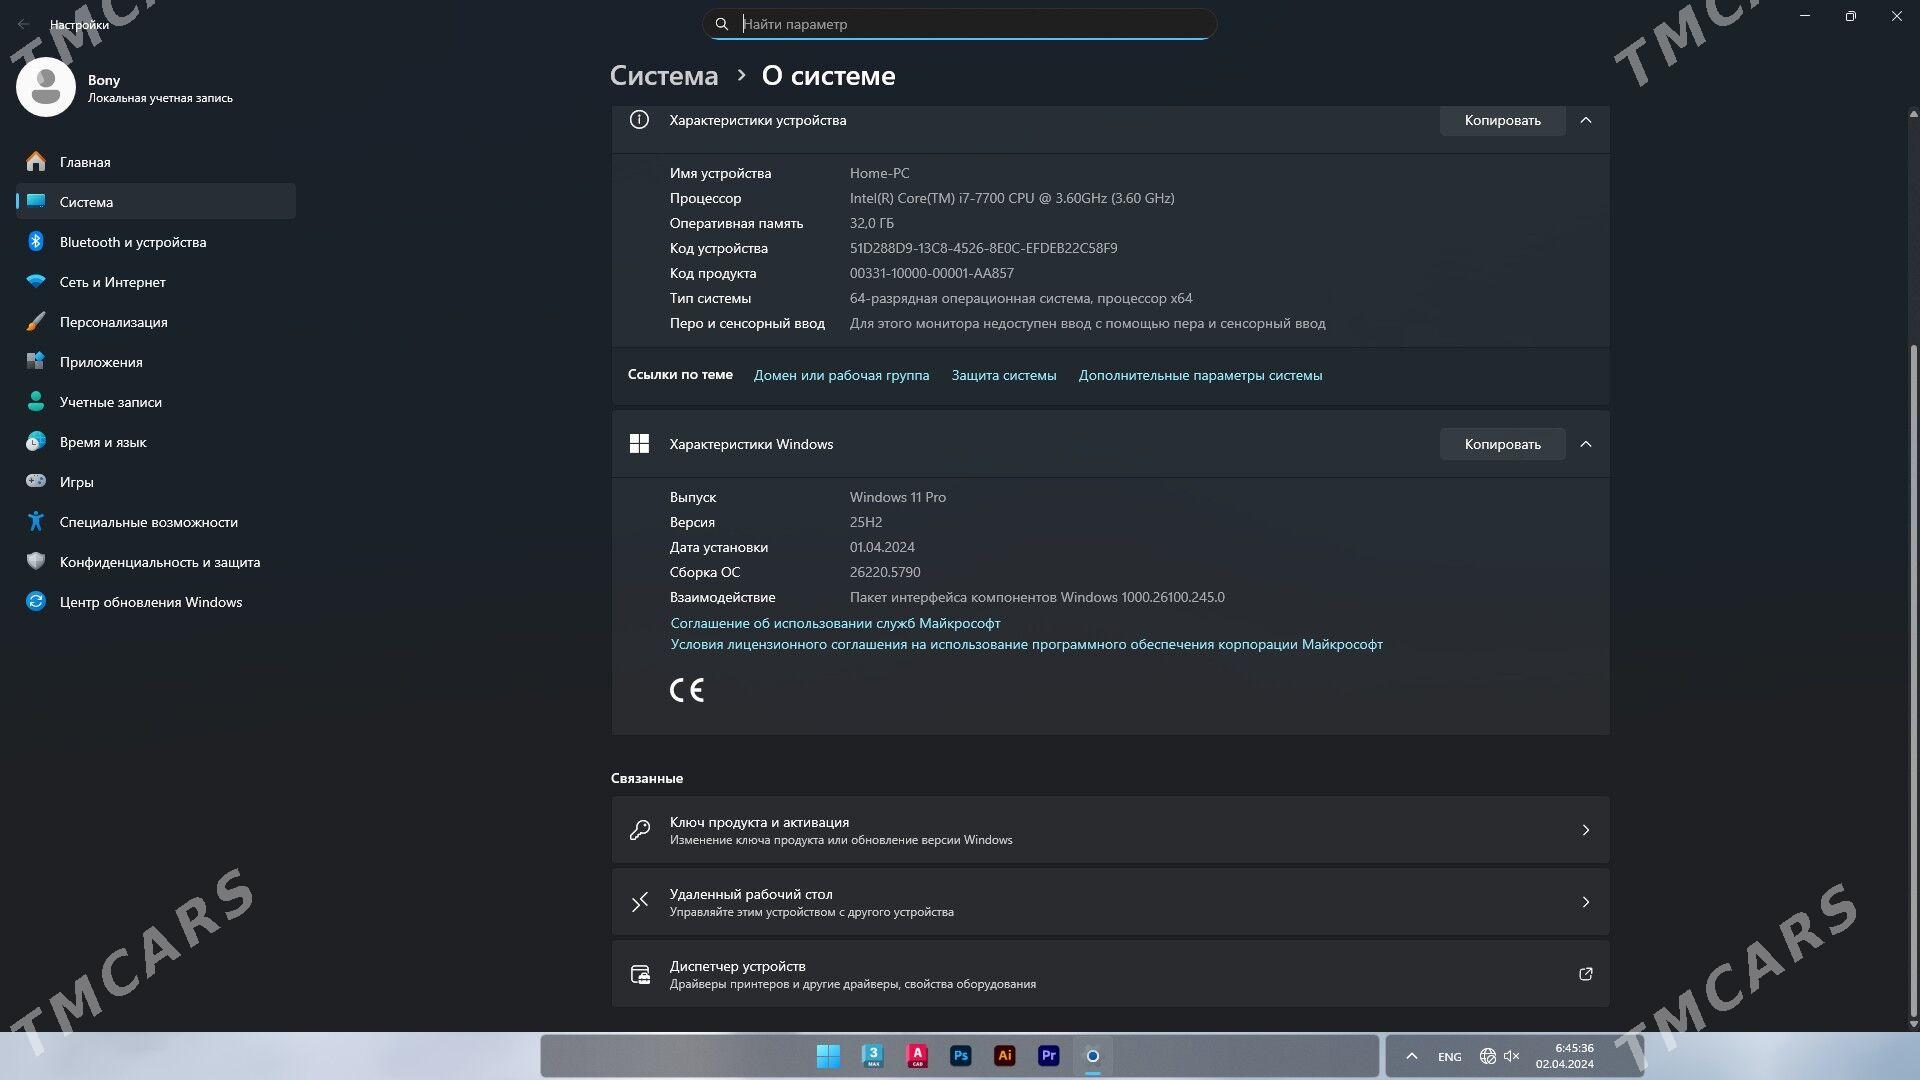Select OS build 26220.5790 text
This screenshot has width=1920, height=1080.
(x=885, y=572)
